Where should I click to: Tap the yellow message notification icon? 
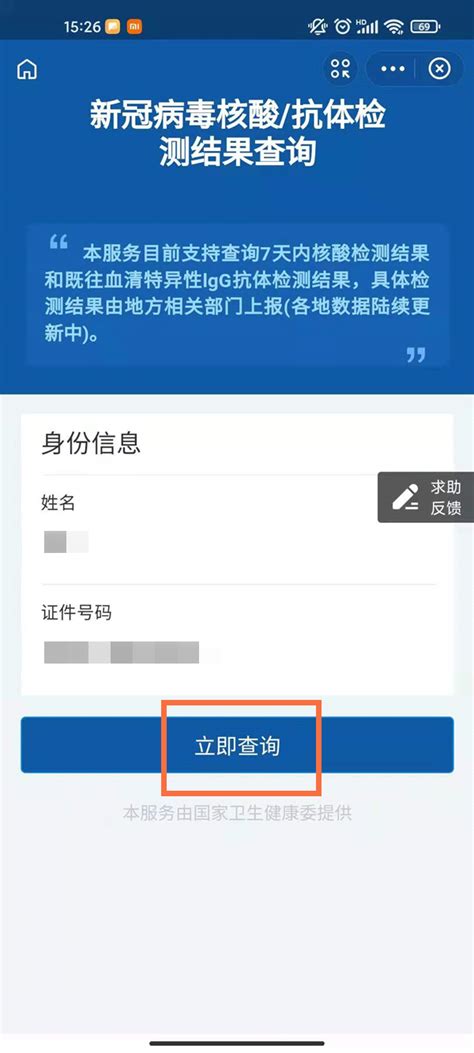pos(114,27)
